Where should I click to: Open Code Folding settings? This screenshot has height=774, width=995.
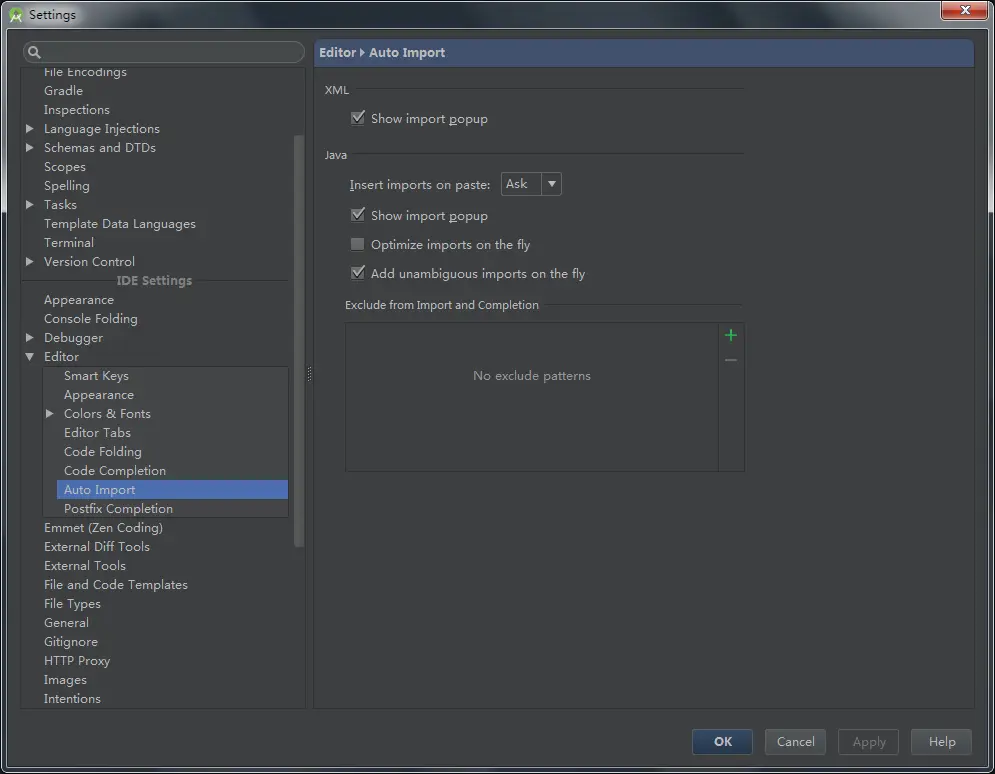tap(103, 452)
